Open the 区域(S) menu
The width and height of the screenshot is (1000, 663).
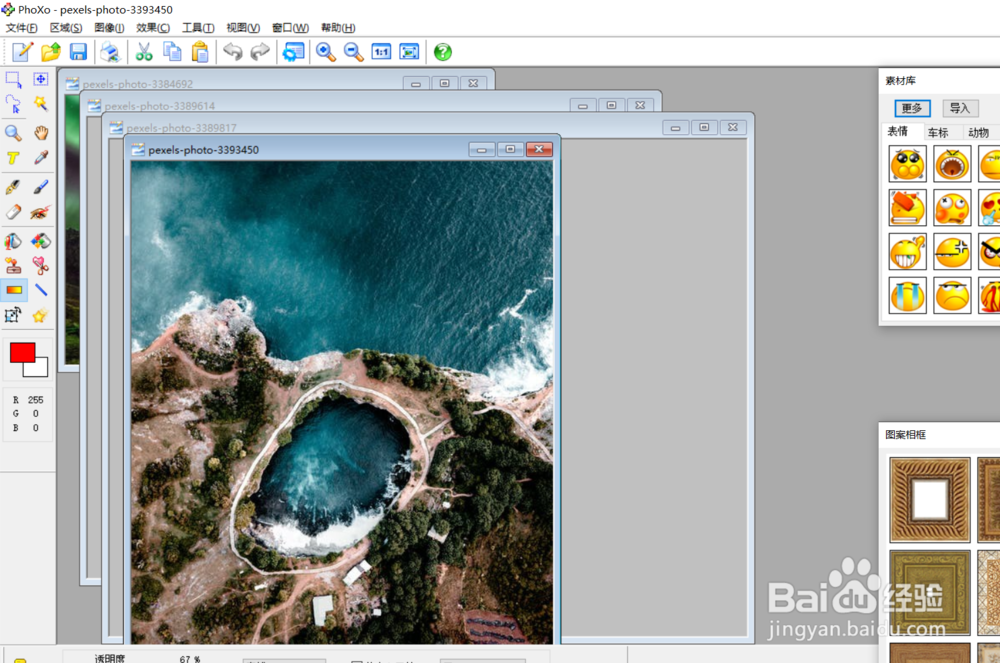[66, 27]
